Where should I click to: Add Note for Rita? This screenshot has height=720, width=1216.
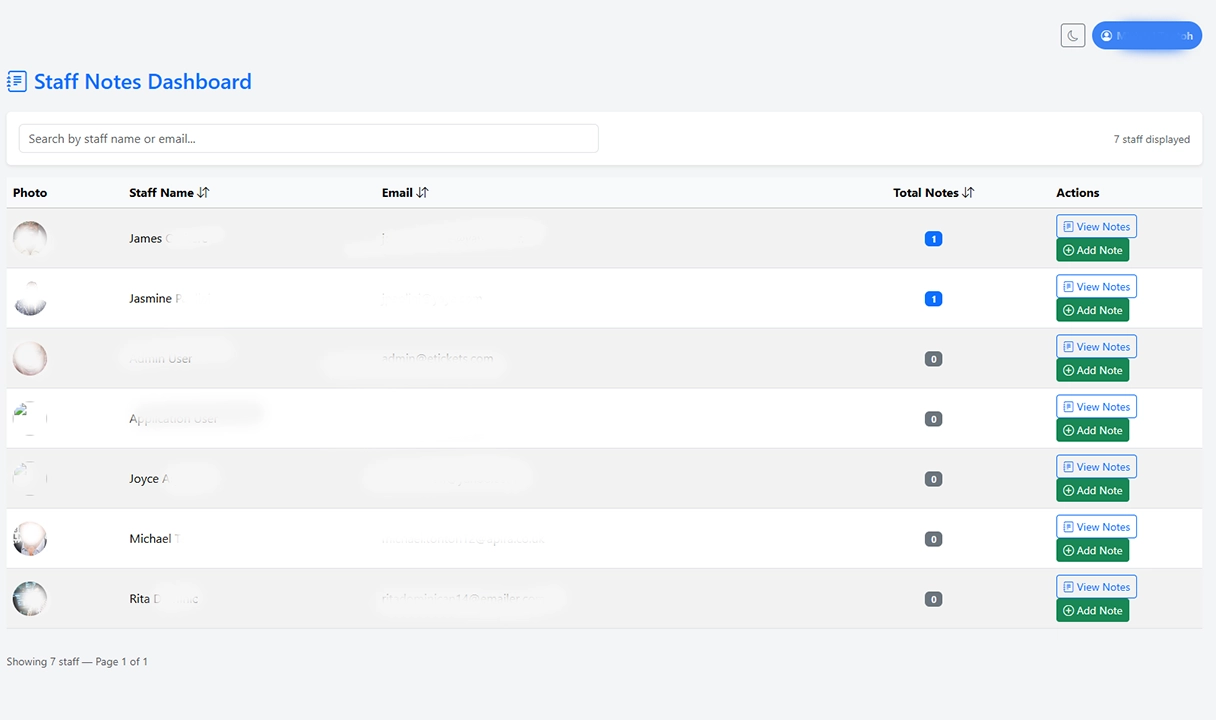pyautogui.click(x=1092, y=610)
